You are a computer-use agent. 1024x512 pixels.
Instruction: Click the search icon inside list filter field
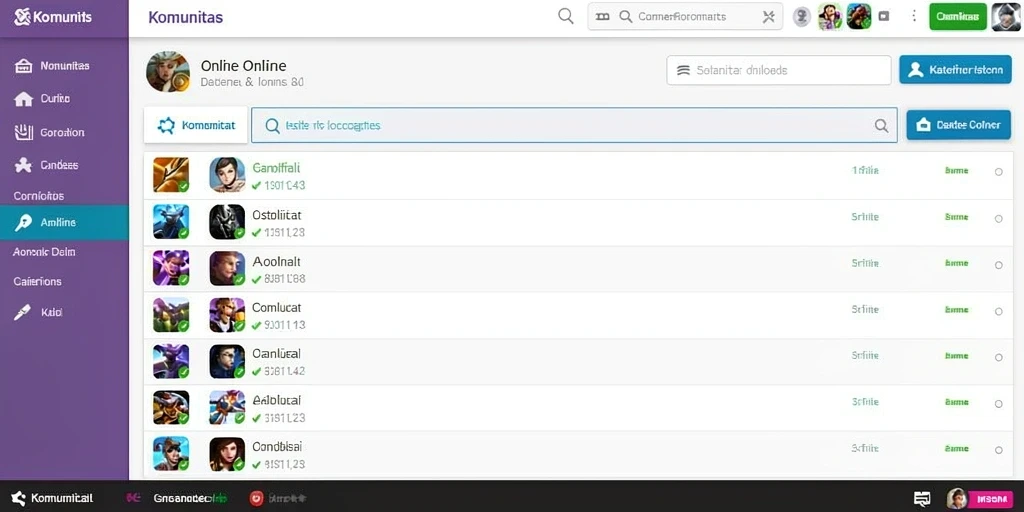[881, 126]
